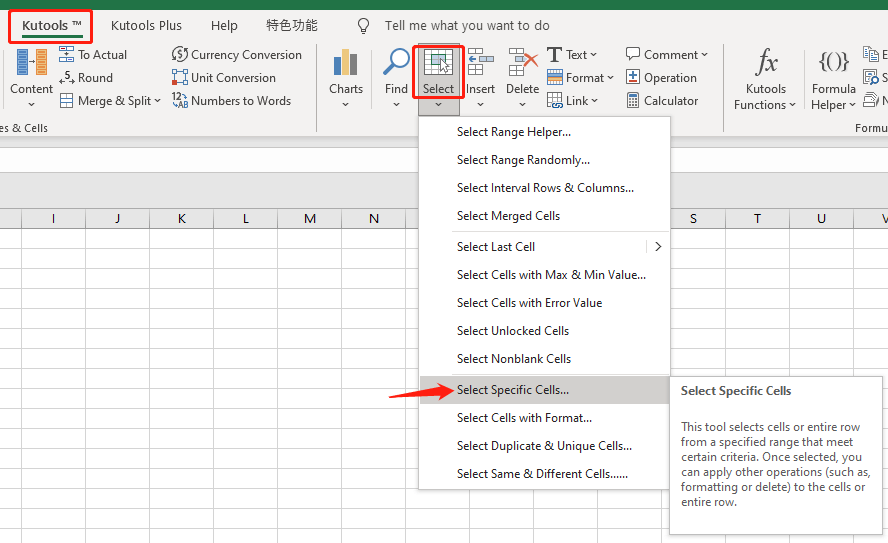The height and width of the screenshot is (543, 888).
Task: Click the Delete icon
Action: click(522, 62)
